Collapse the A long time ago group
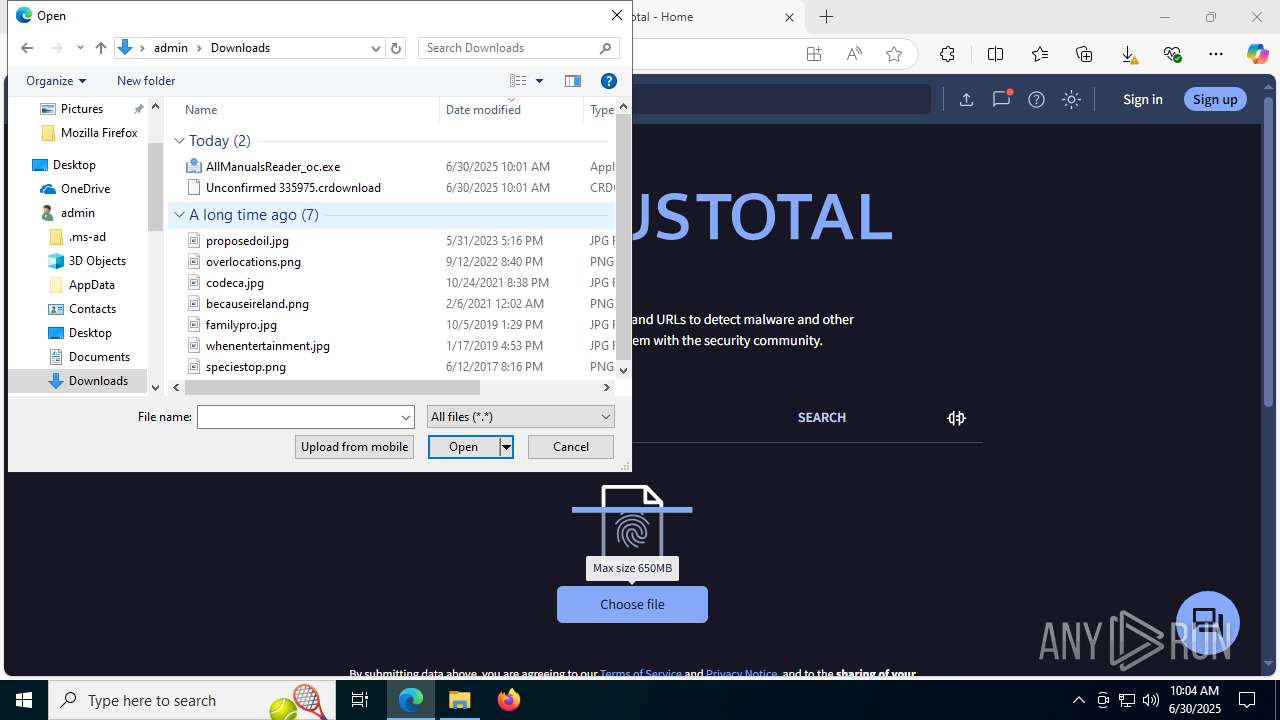1280x720 pixels. point(180,215)
